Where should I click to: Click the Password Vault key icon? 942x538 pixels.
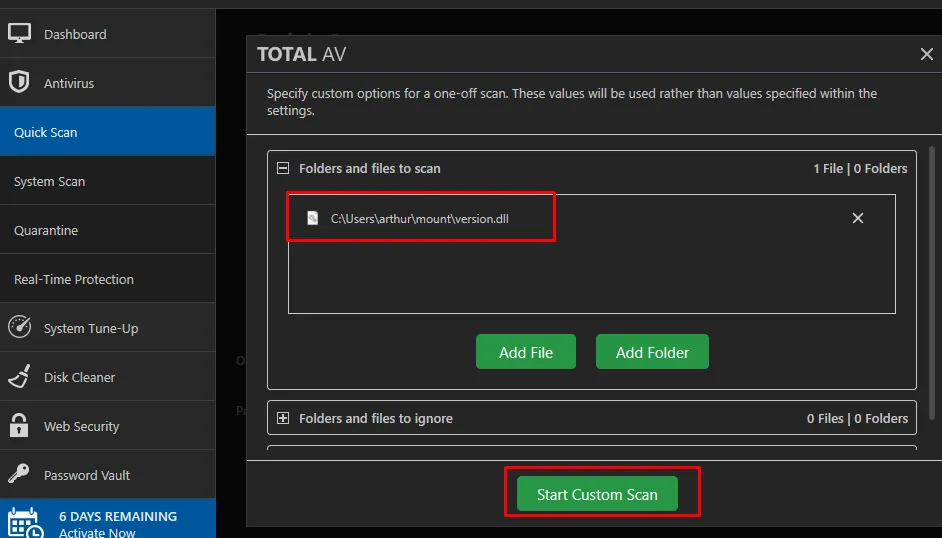point(19,474)
